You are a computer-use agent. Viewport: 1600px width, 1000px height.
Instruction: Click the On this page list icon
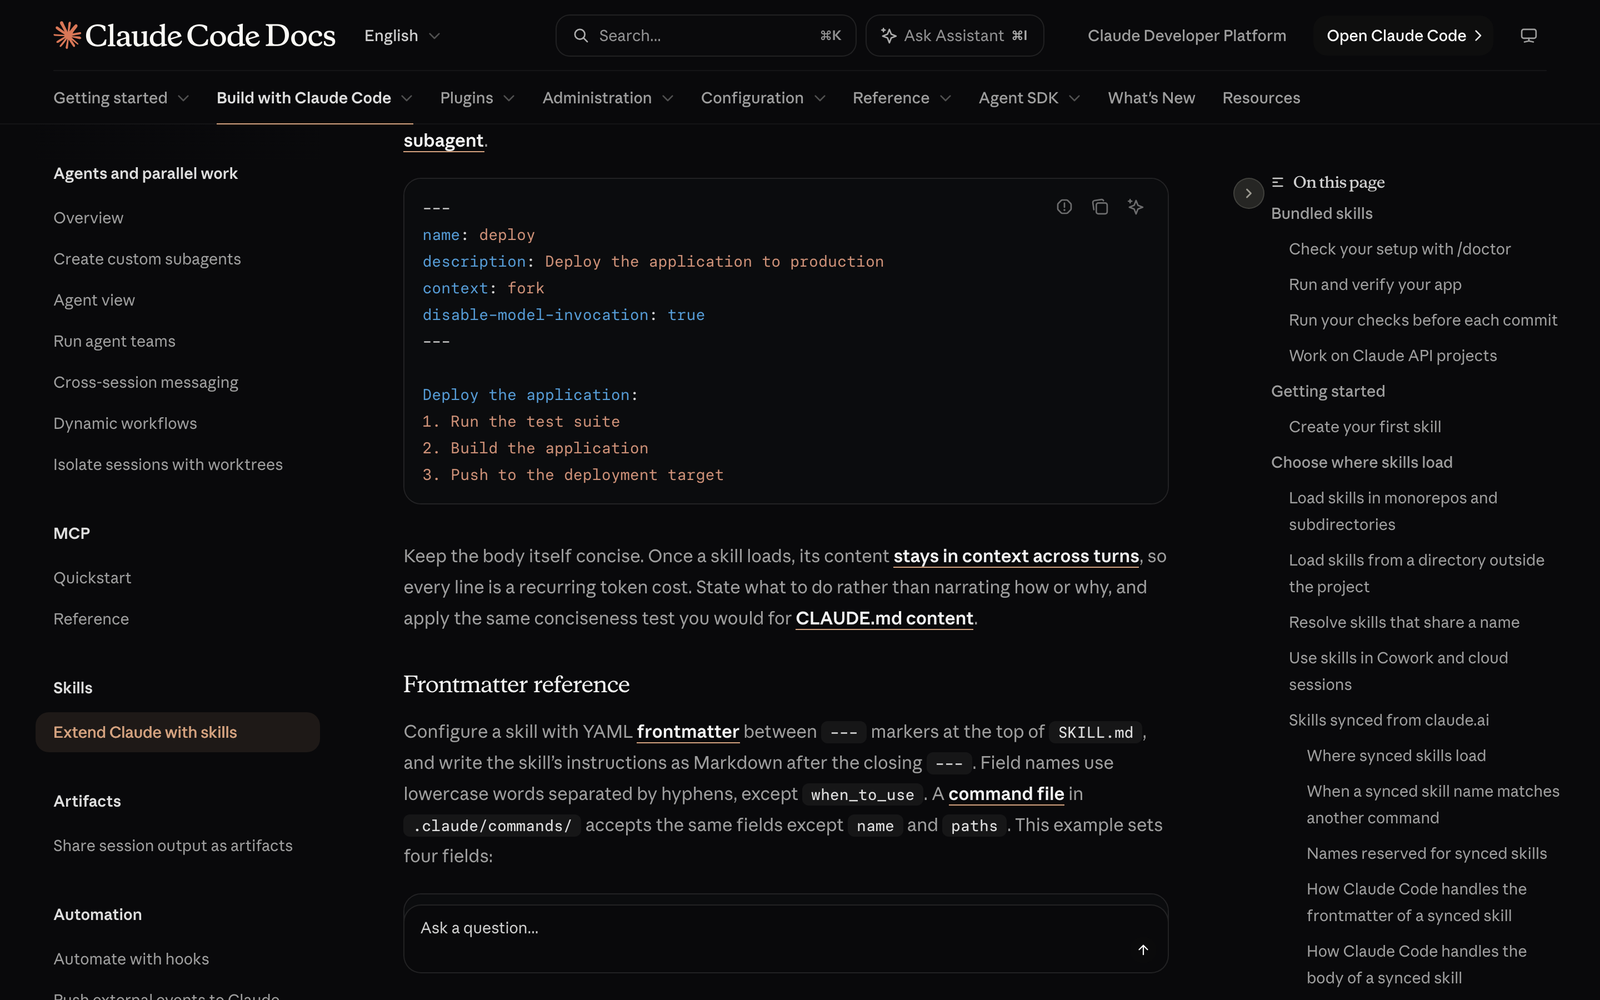point(1278,182)
